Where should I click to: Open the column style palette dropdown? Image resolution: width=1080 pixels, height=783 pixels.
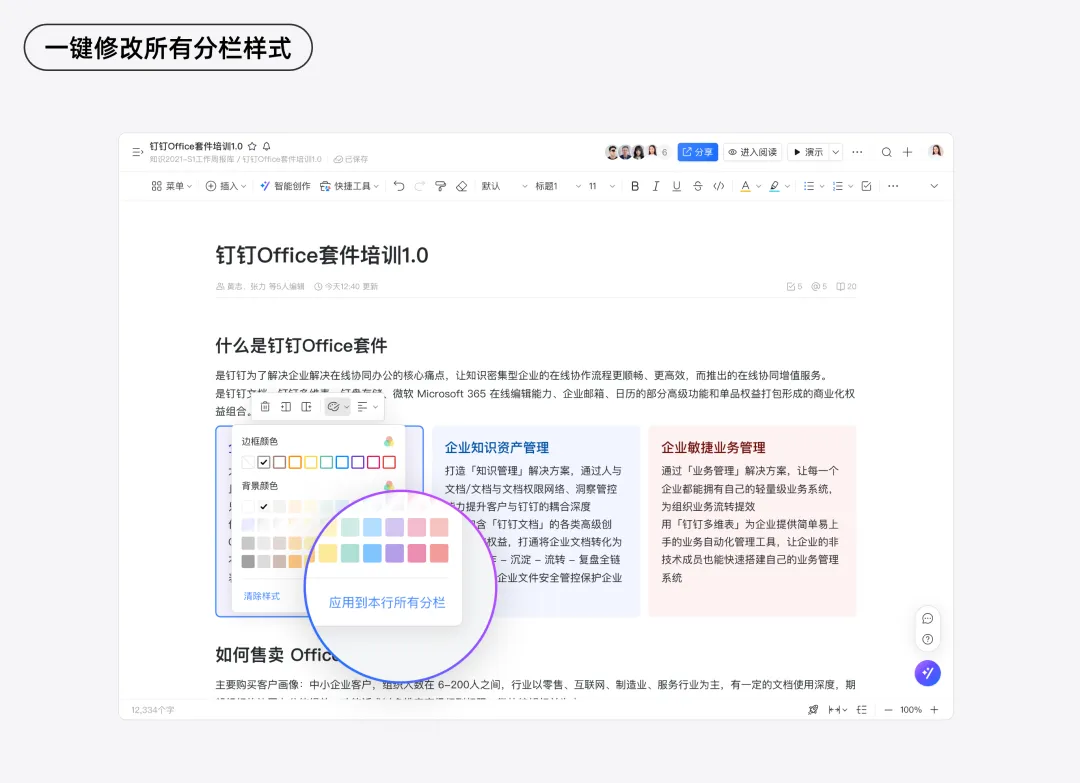[338, 407]
